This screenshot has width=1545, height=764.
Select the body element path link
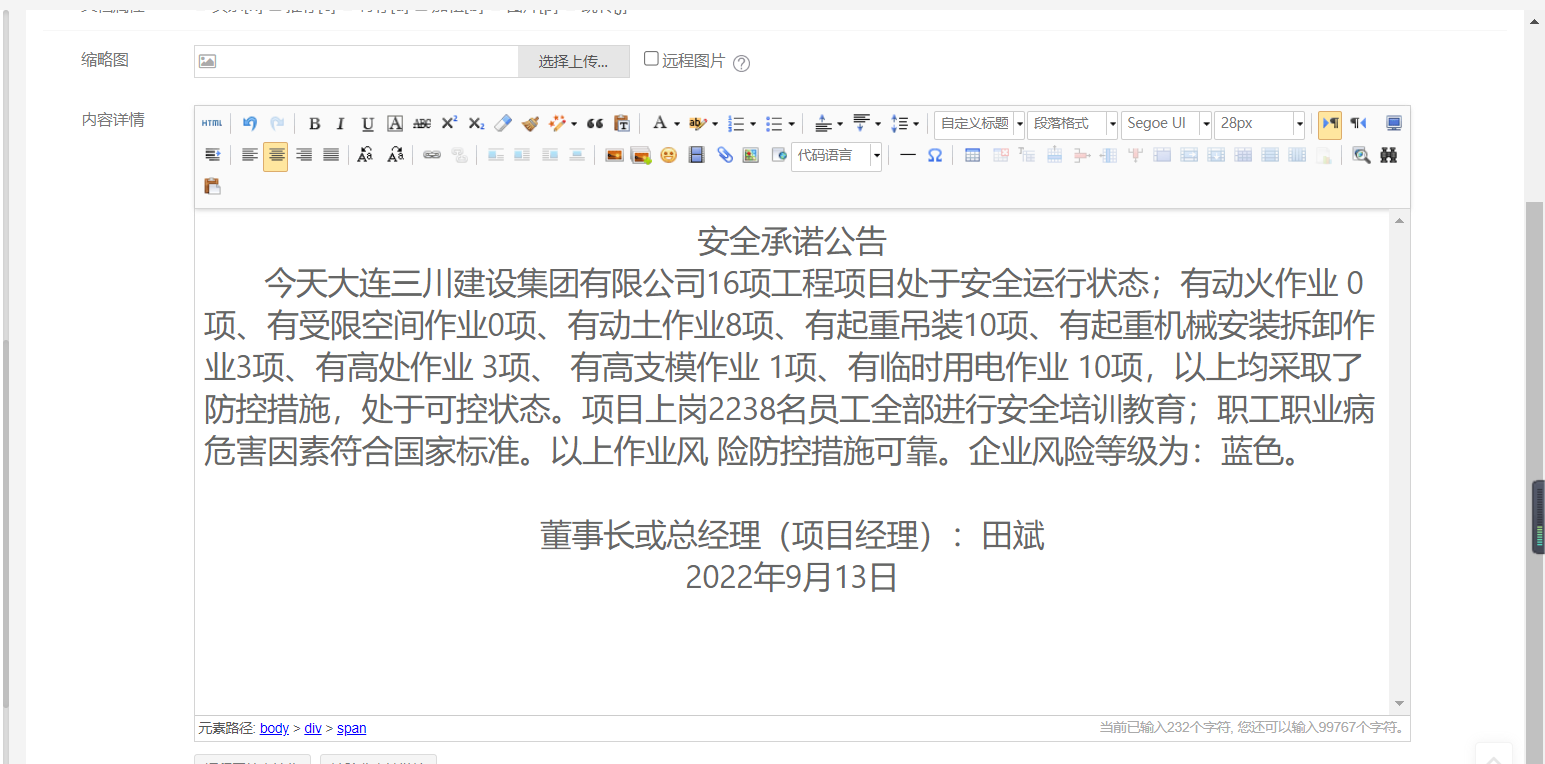274,728
